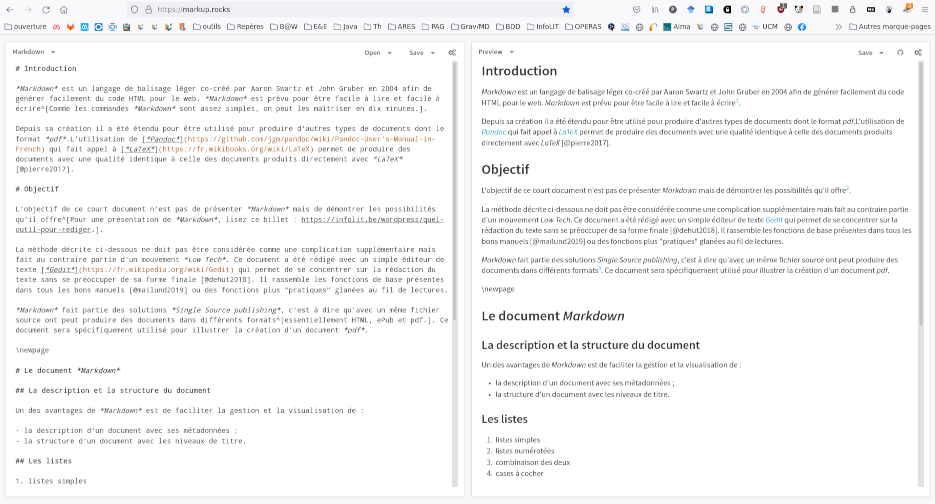The height and width of the screenshot is (504, 935).
Task: Go to browser home page icon
Action: coord(64,10)
